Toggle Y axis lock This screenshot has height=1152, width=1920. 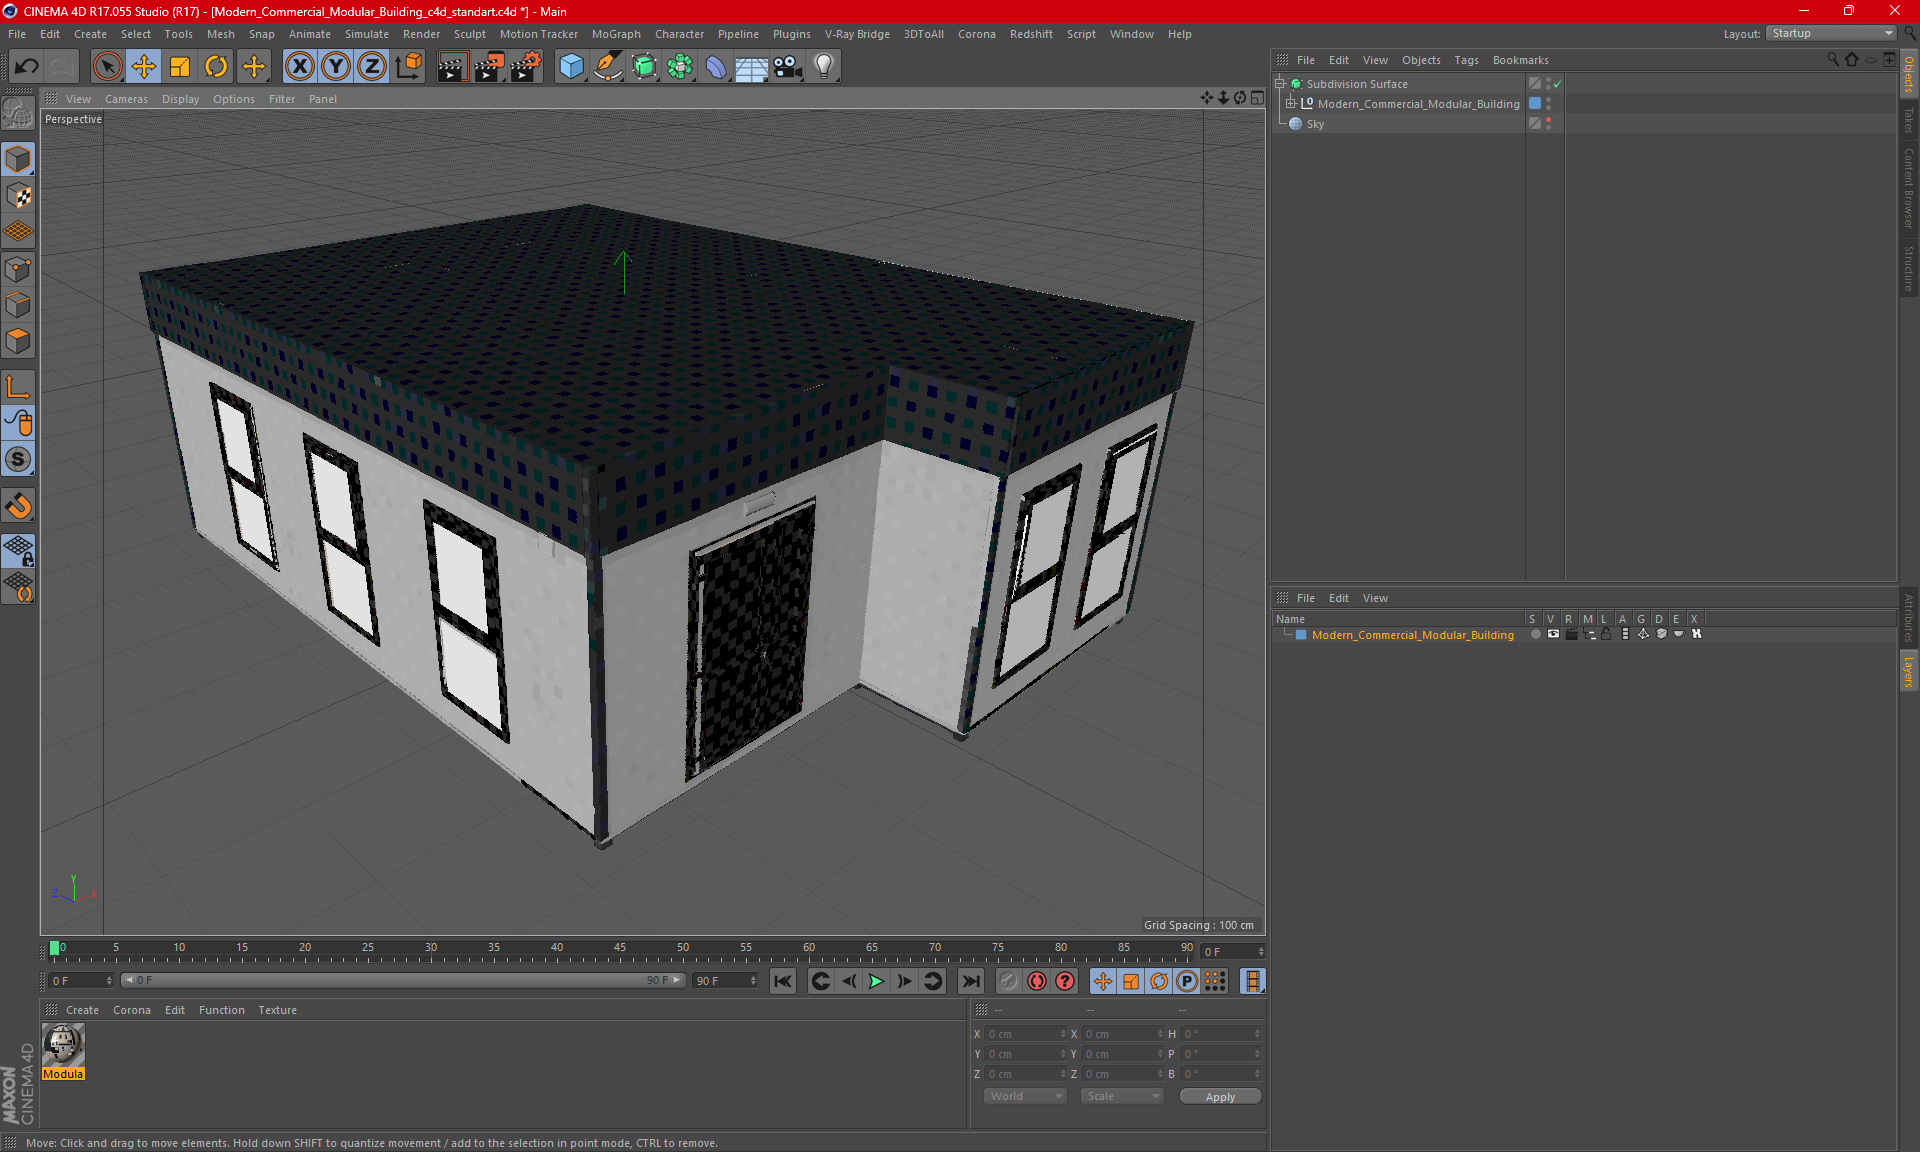[x=336, y=67]
